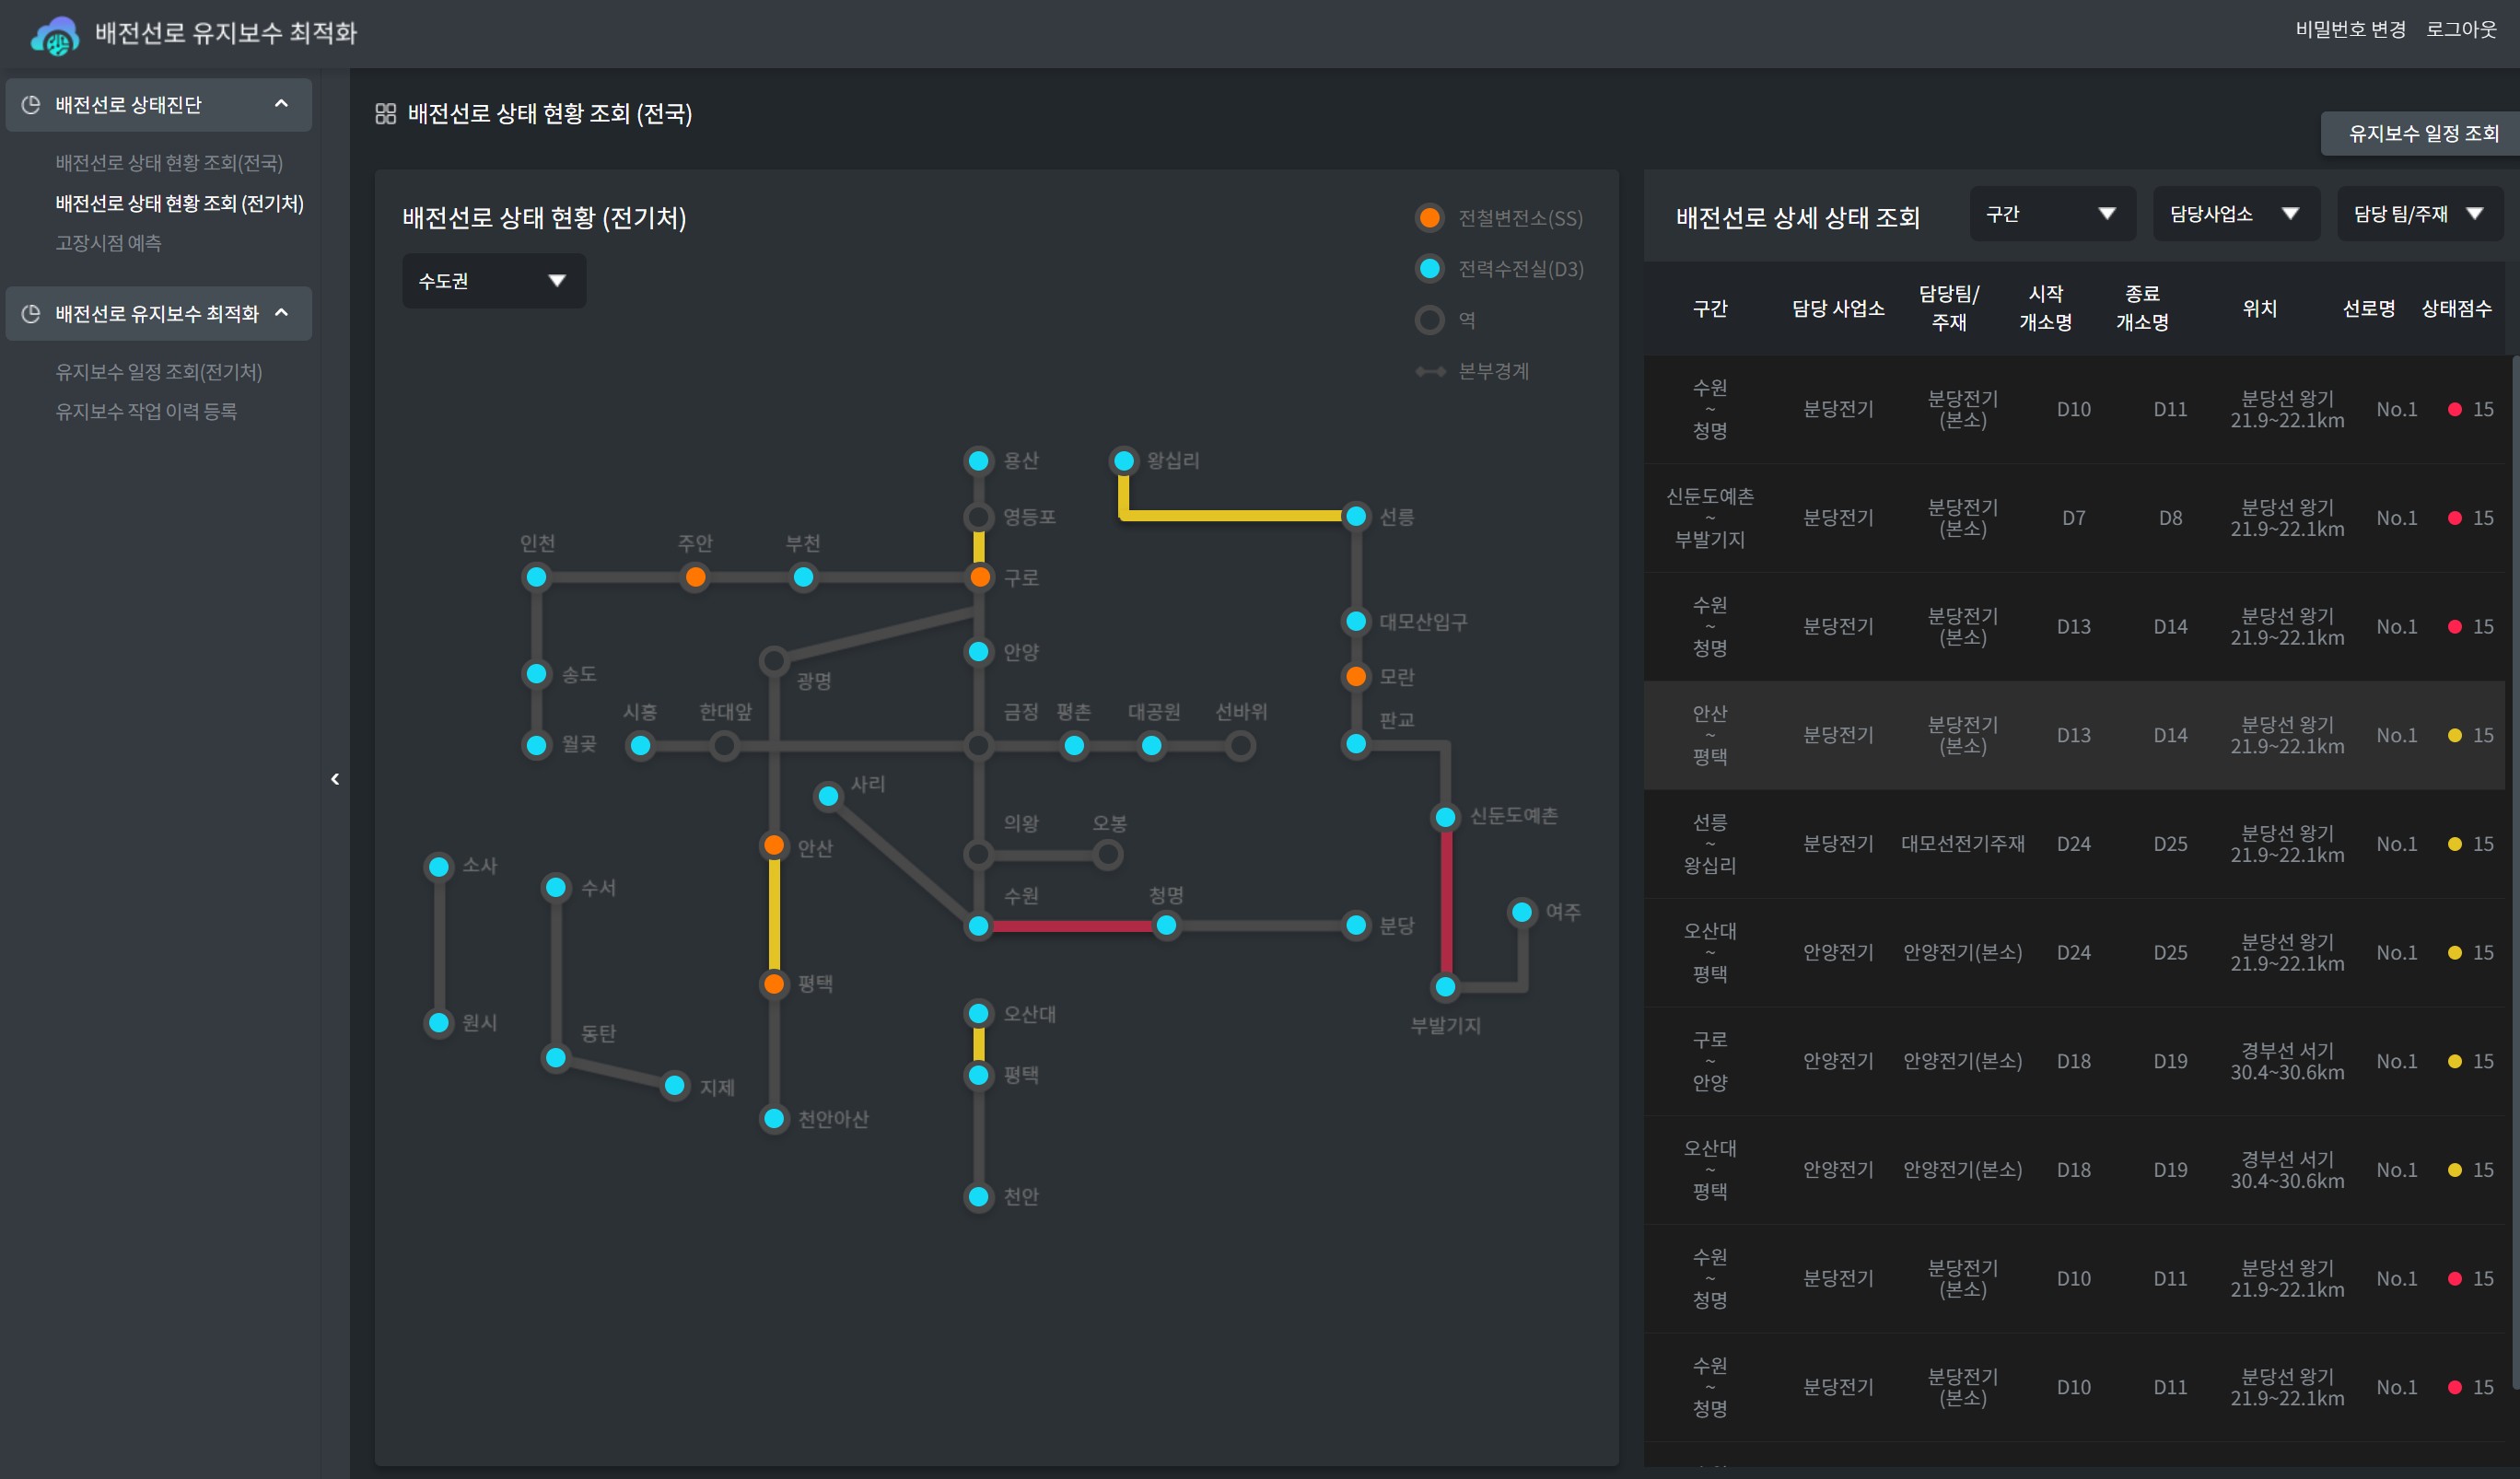Screen dimensions: 2520x1479
Task: Click the sidebar collapse arrow icon
Action: pos(335,779)
